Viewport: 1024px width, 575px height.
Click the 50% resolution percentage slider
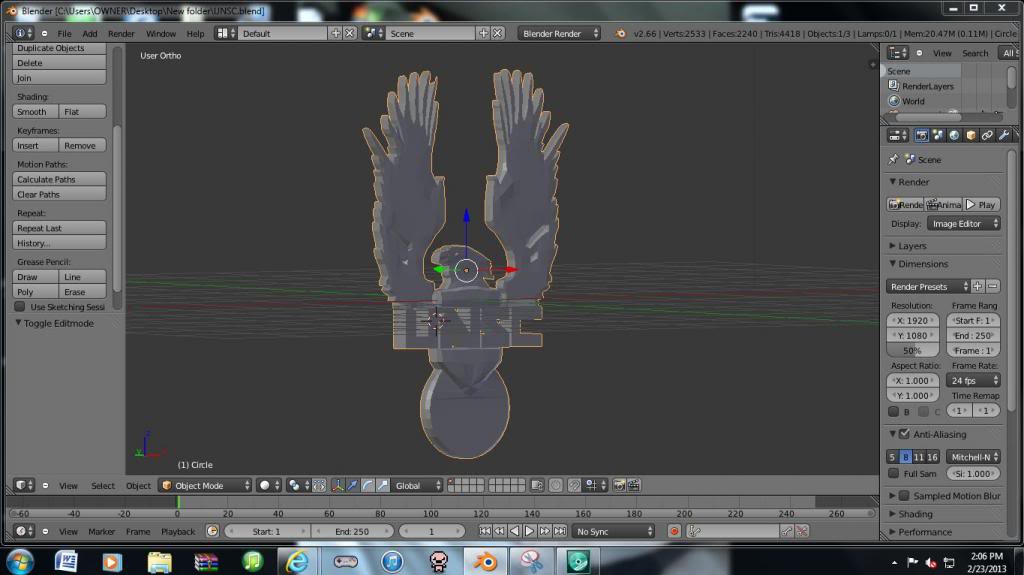(x=913, y=351)
